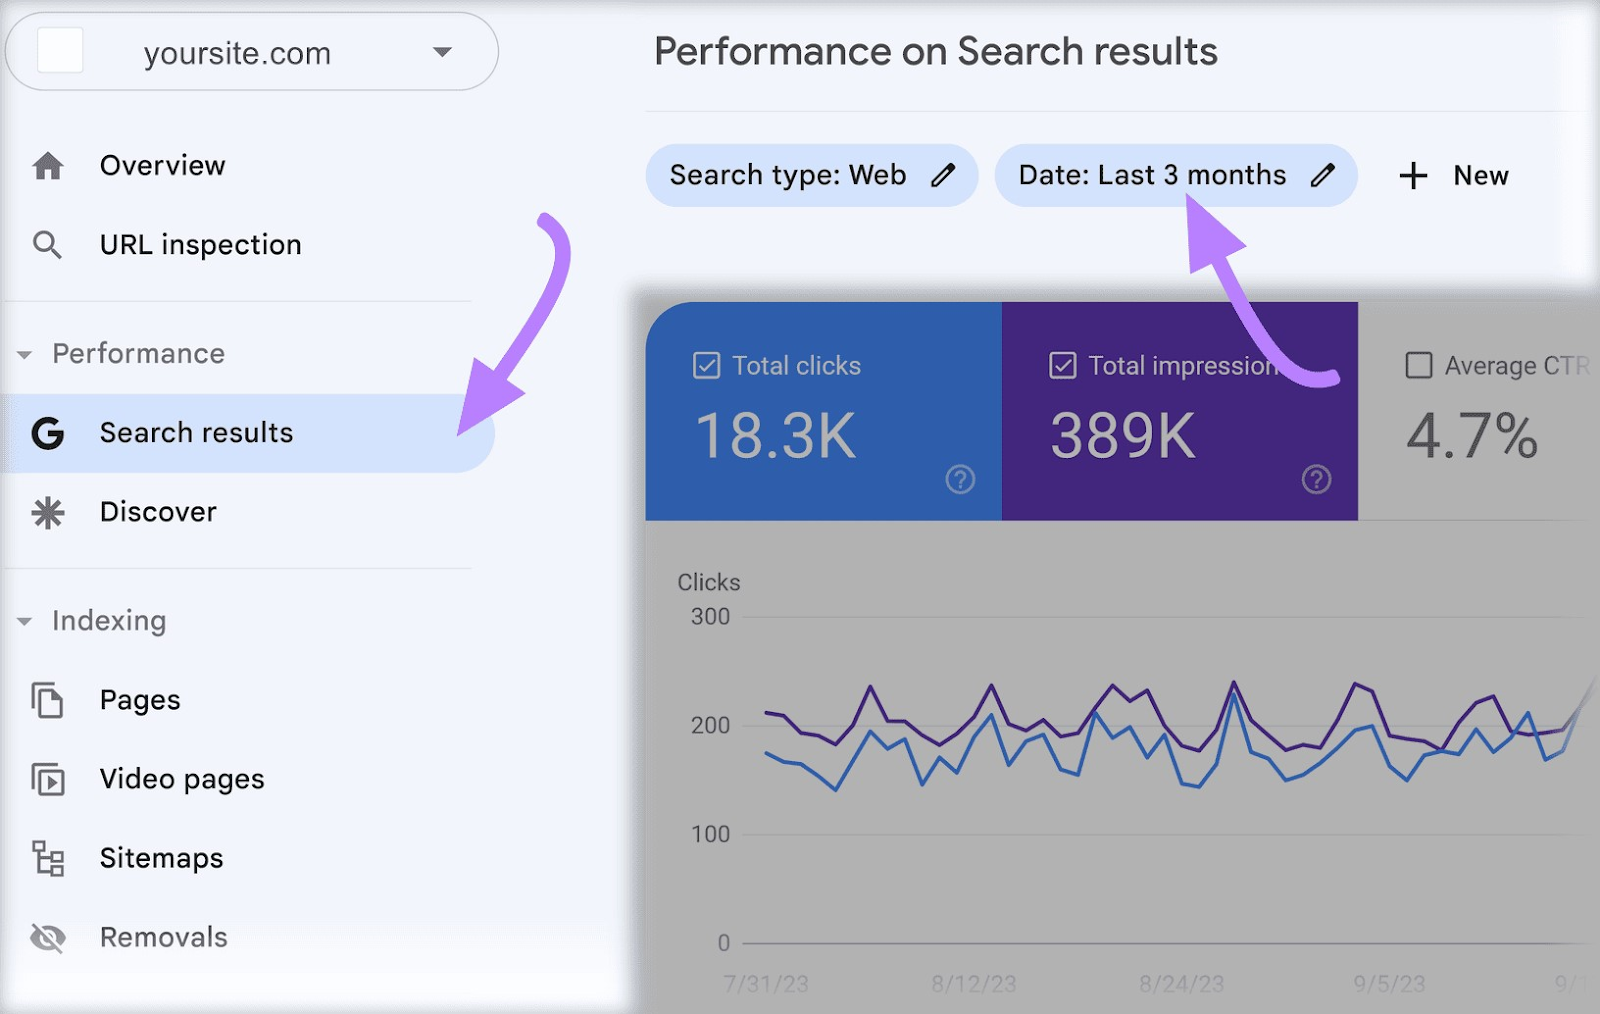Image resolution: width=1600 pixels, height=1014 pixels.
Task: Change the Date: Last 3 months filter
Action: [1152, 176]
